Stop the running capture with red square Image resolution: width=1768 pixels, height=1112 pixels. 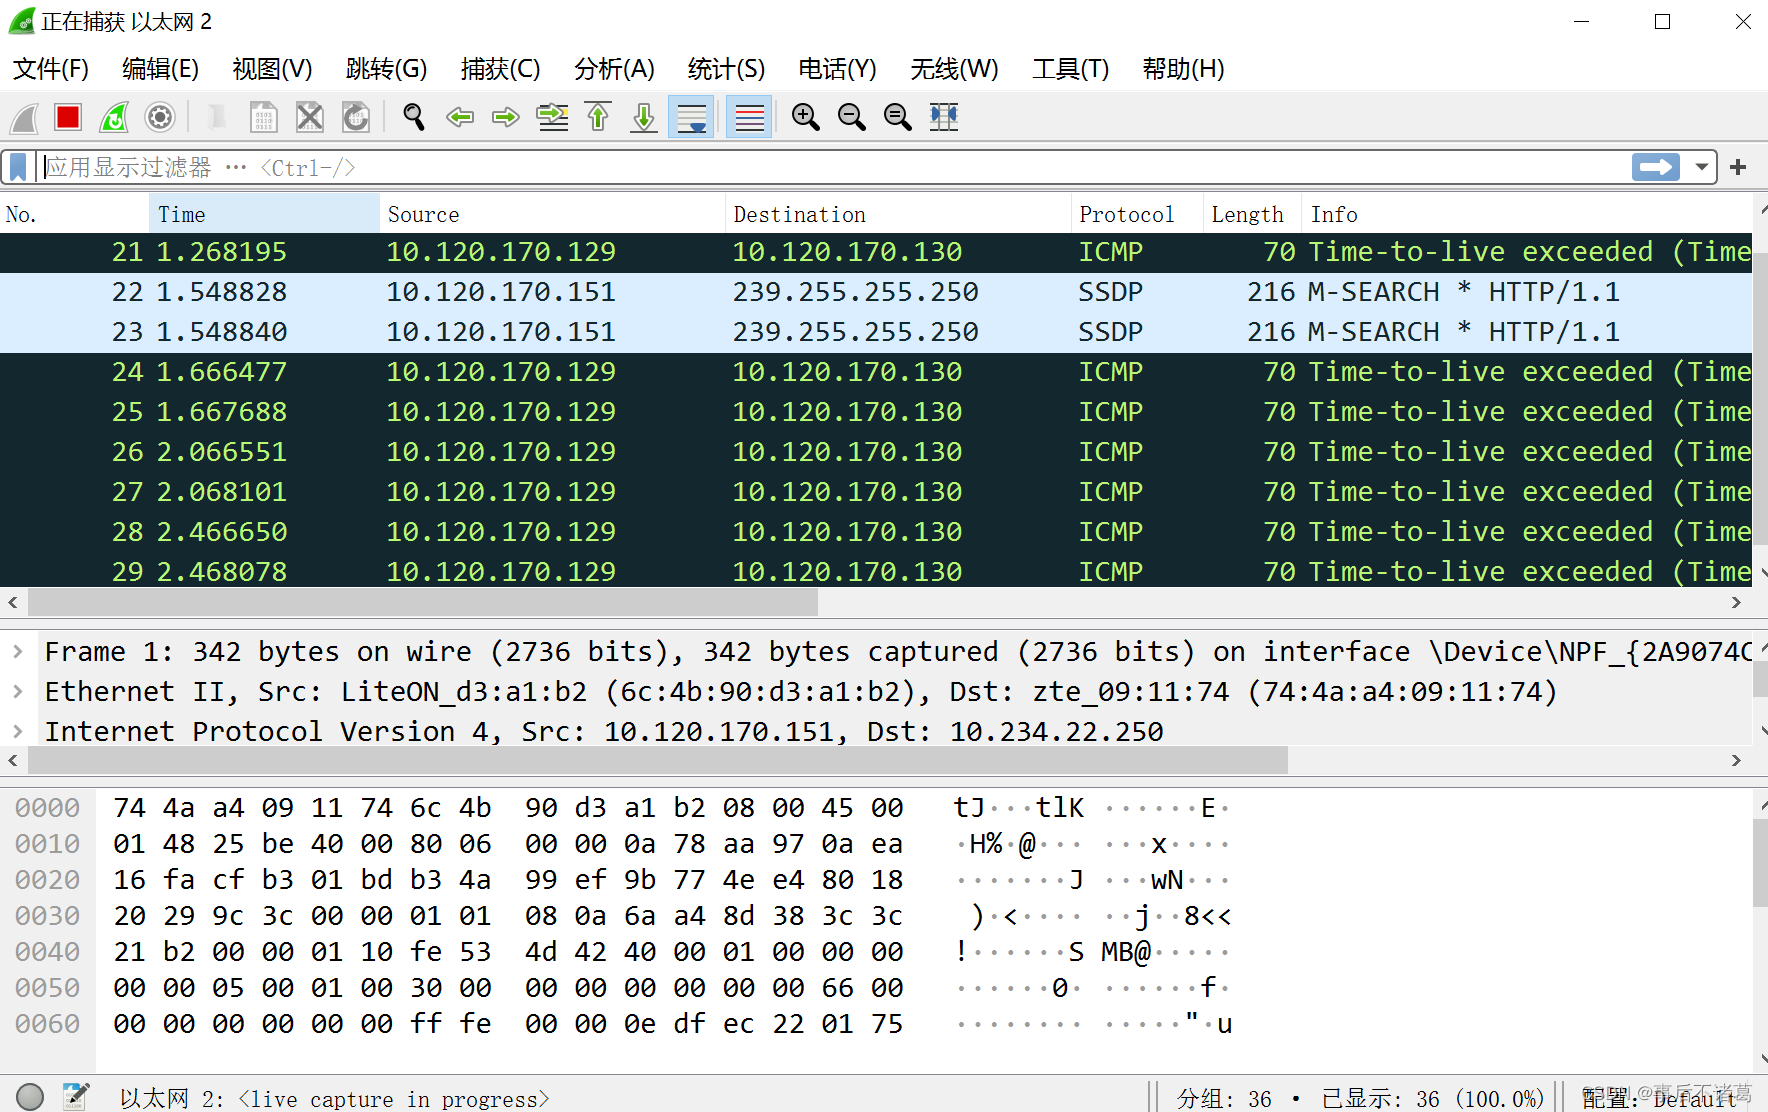click(x=68, y=118)
